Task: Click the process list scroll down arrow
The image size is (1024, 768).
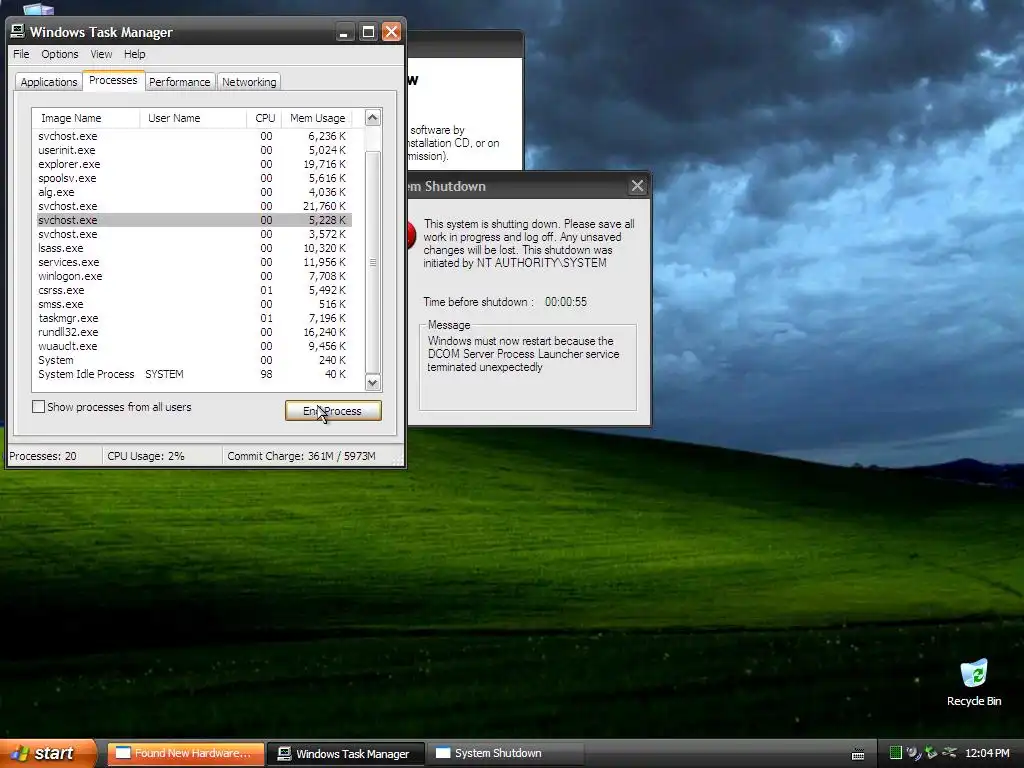Action: (x=373, y=383)
